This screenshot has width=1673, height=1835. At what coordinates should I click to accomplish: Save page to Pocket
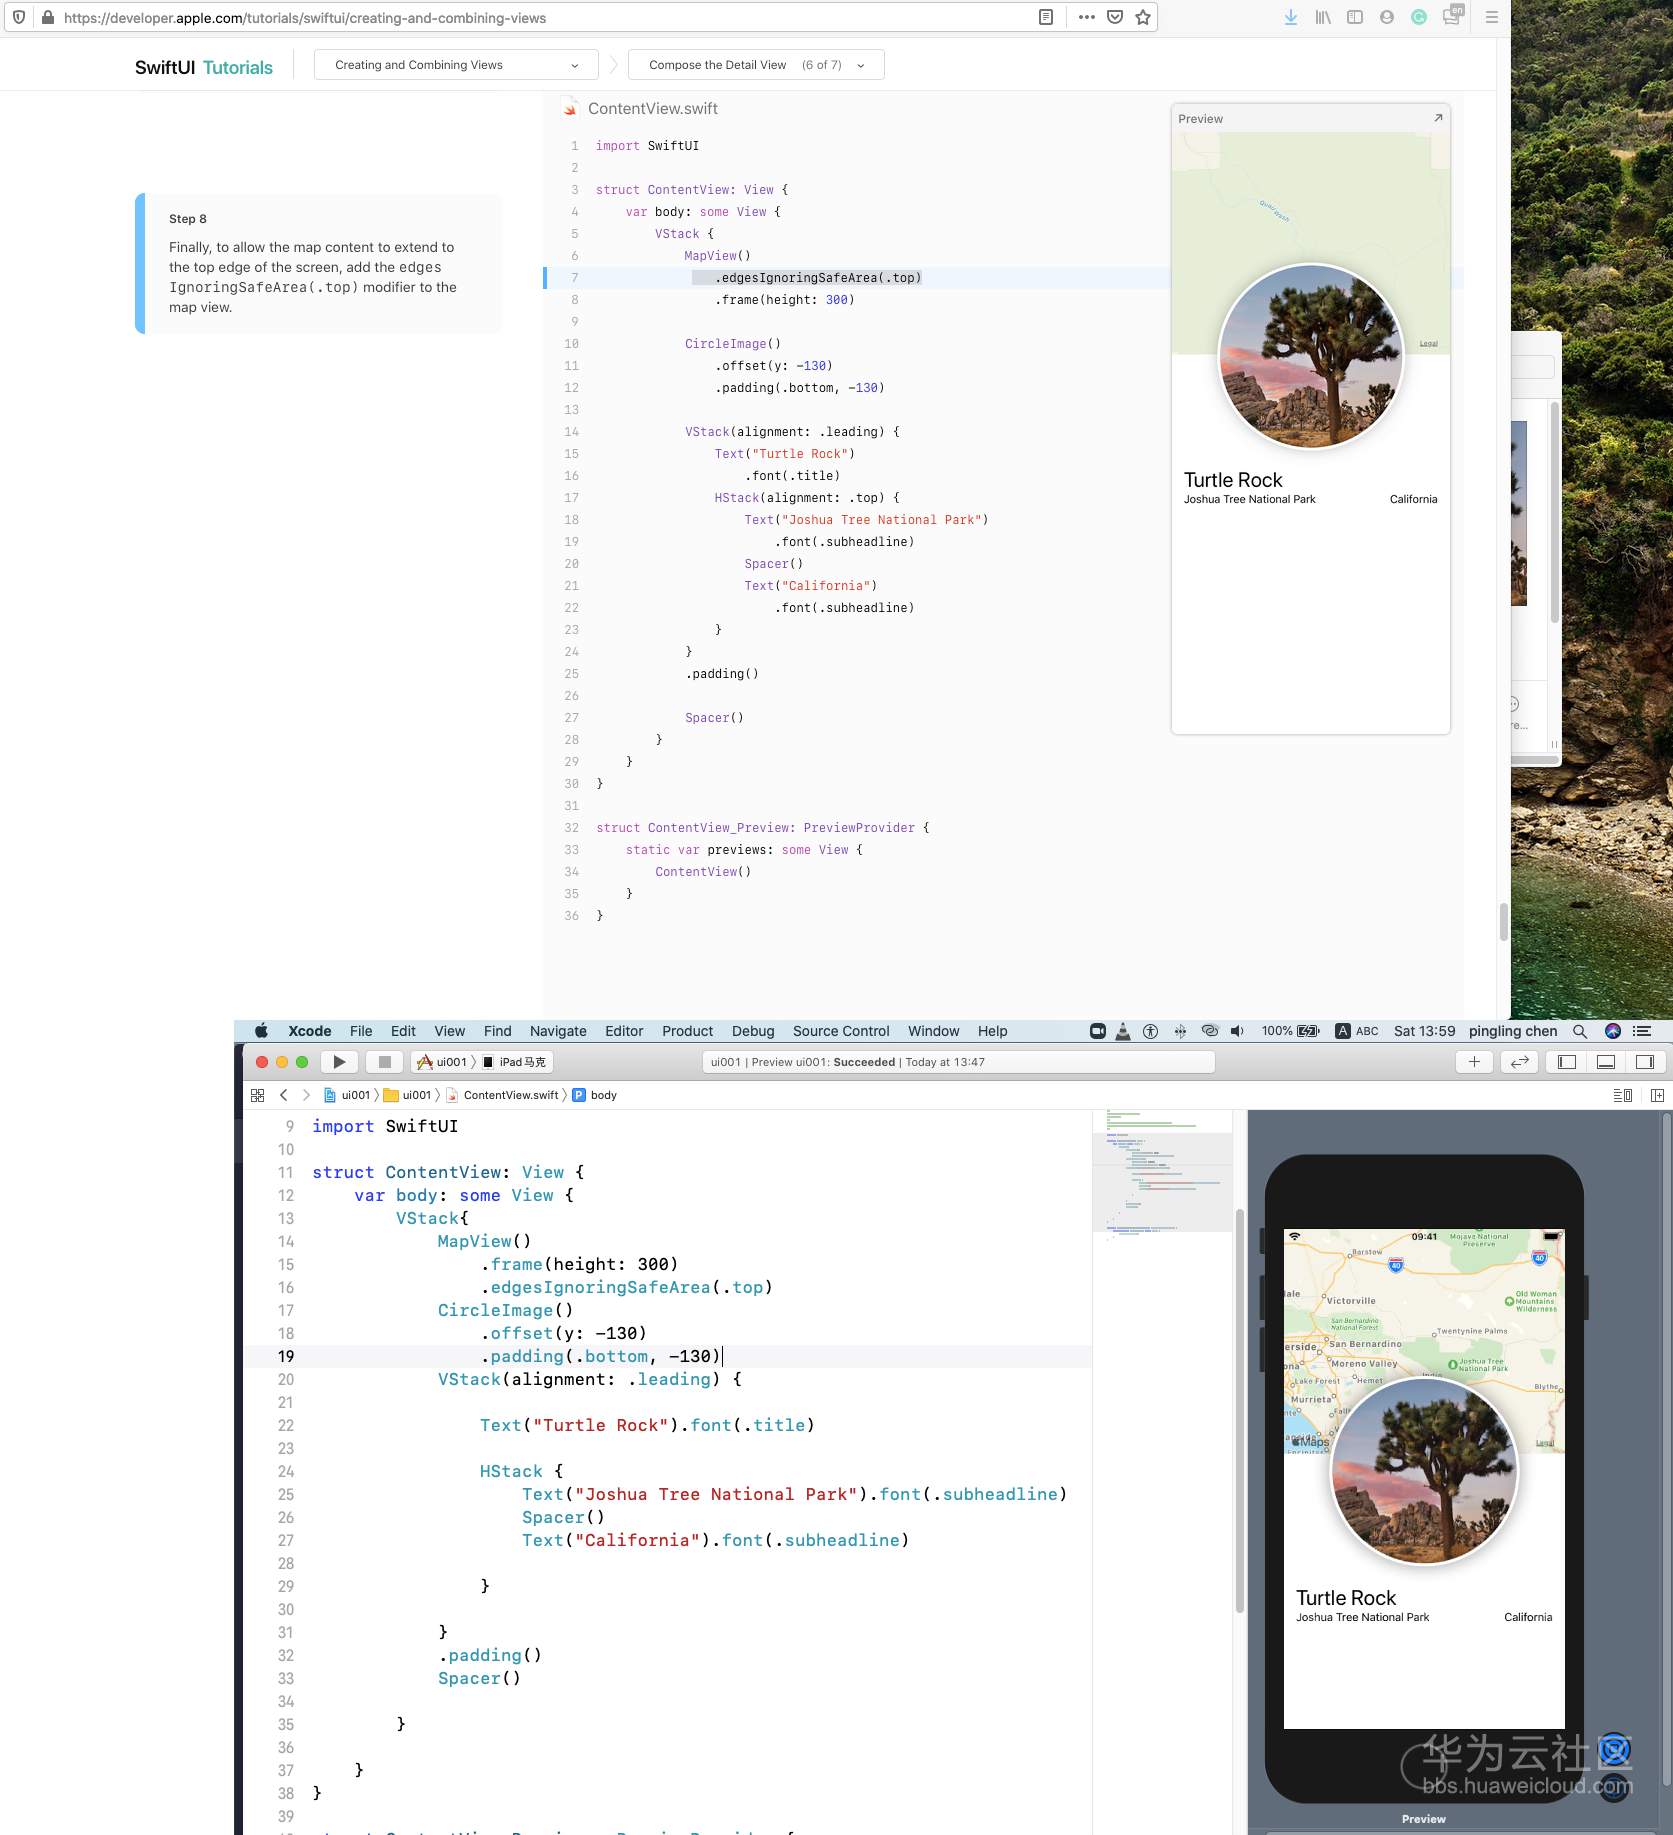click(x=1115, y=17)
